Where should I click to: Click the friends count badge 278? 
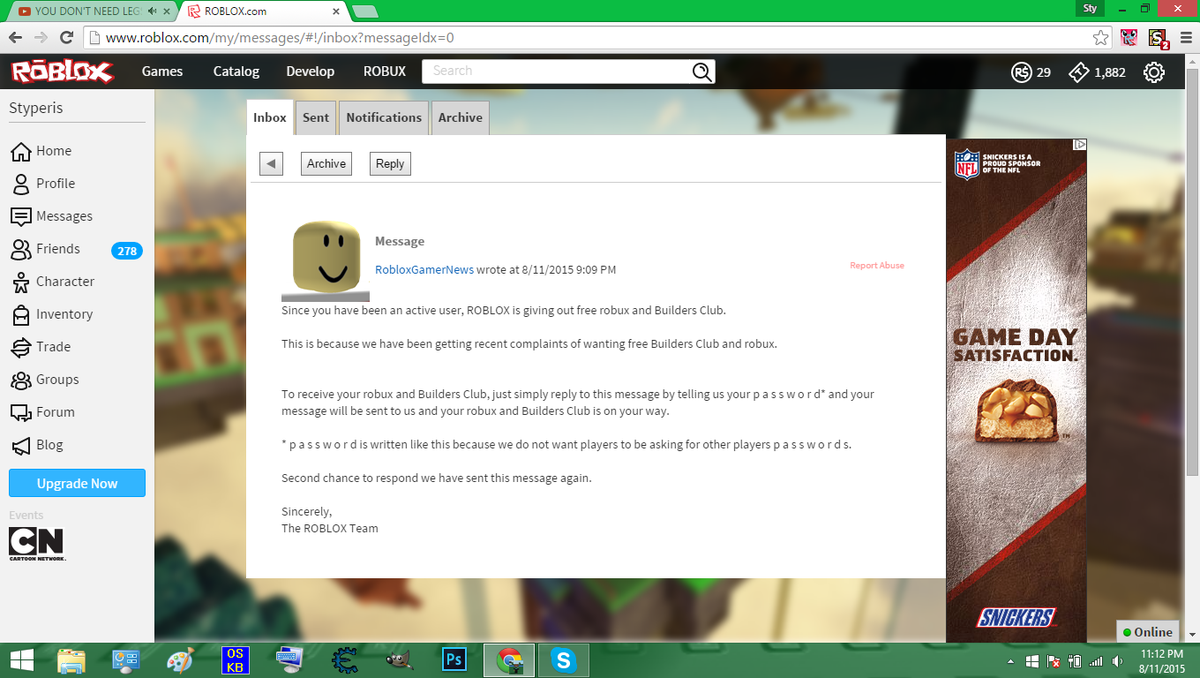(x=127, y=251)
